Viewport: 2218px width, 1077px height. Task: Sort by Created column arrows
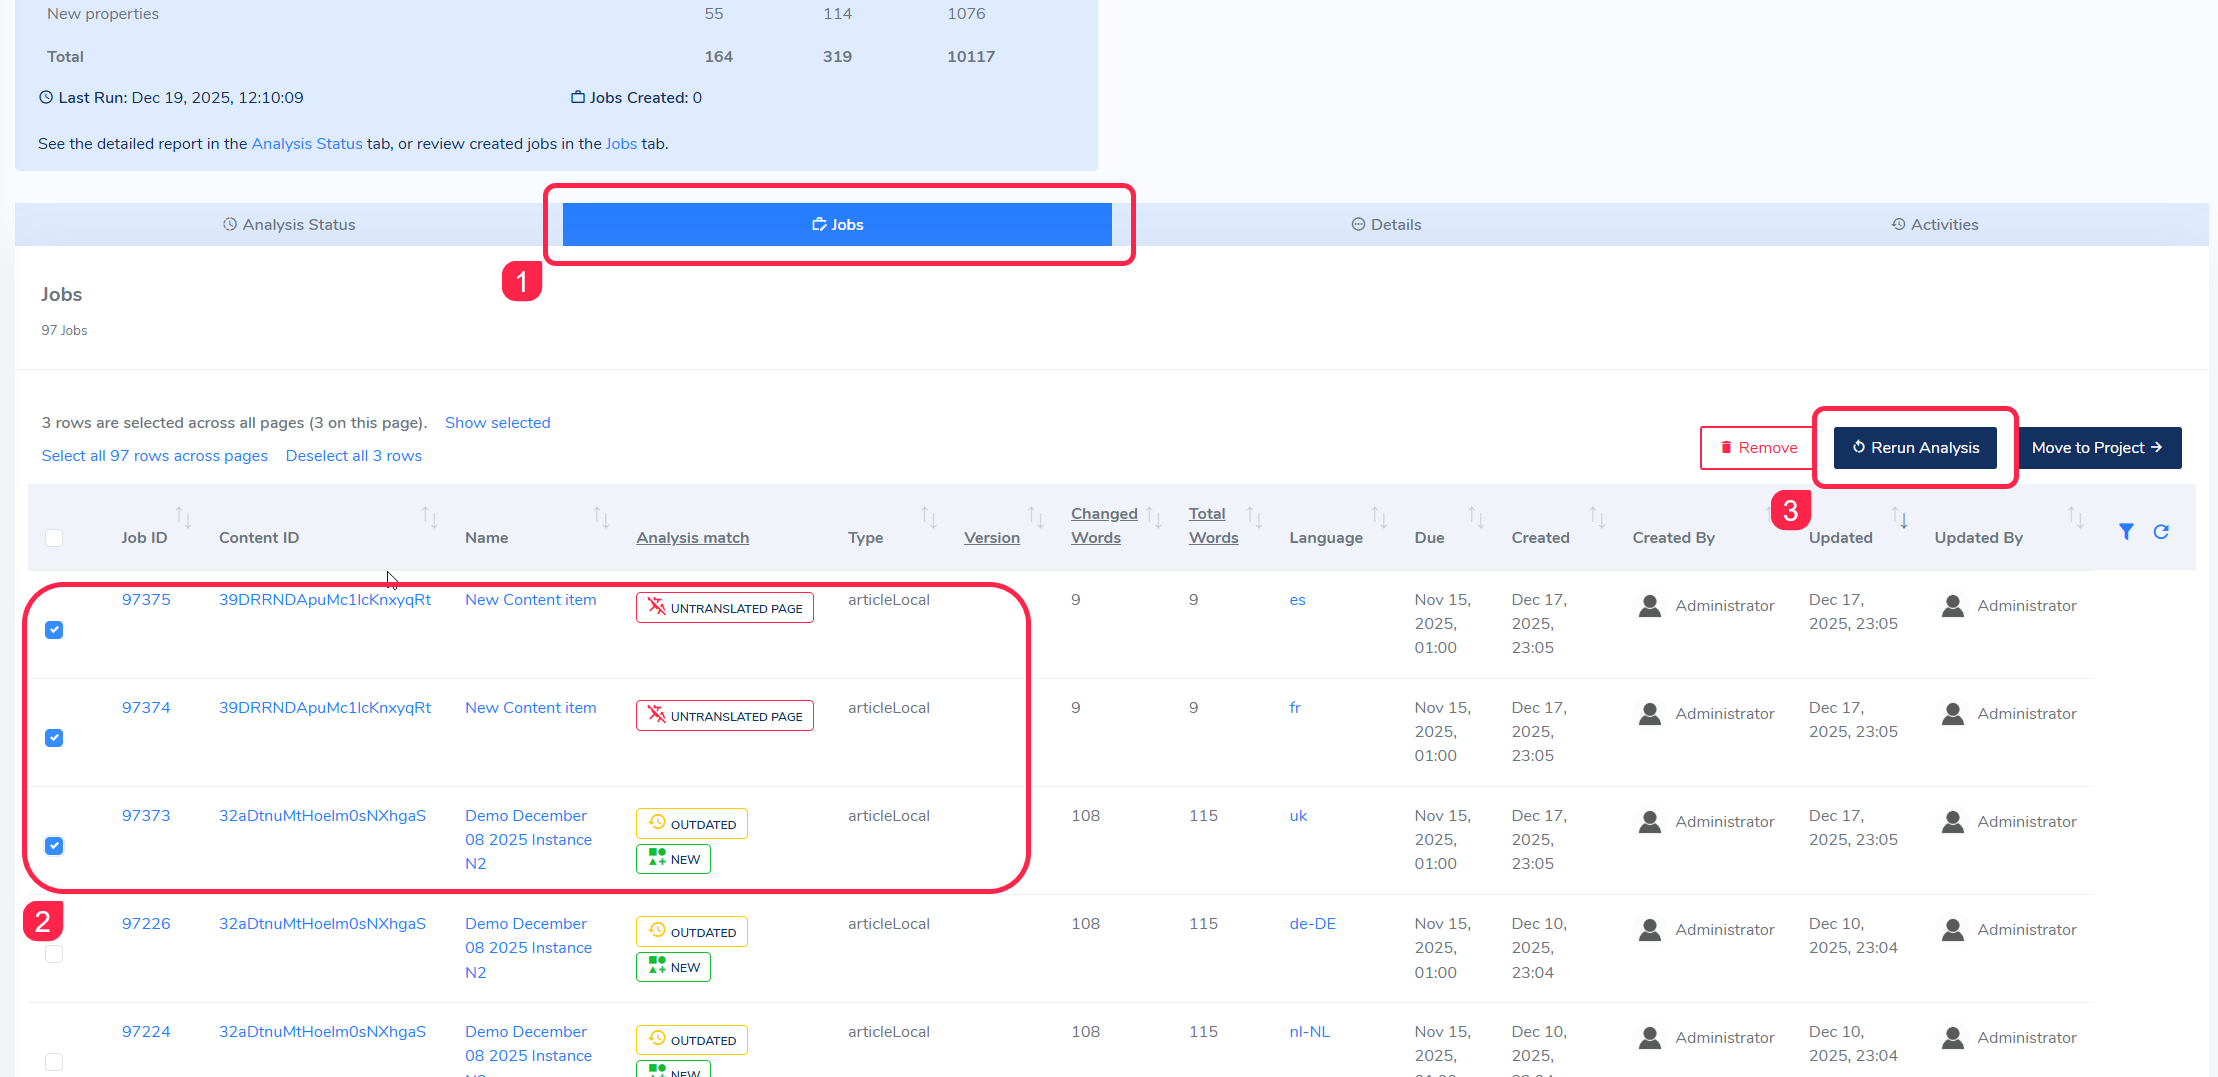[x=1597, y=517]
